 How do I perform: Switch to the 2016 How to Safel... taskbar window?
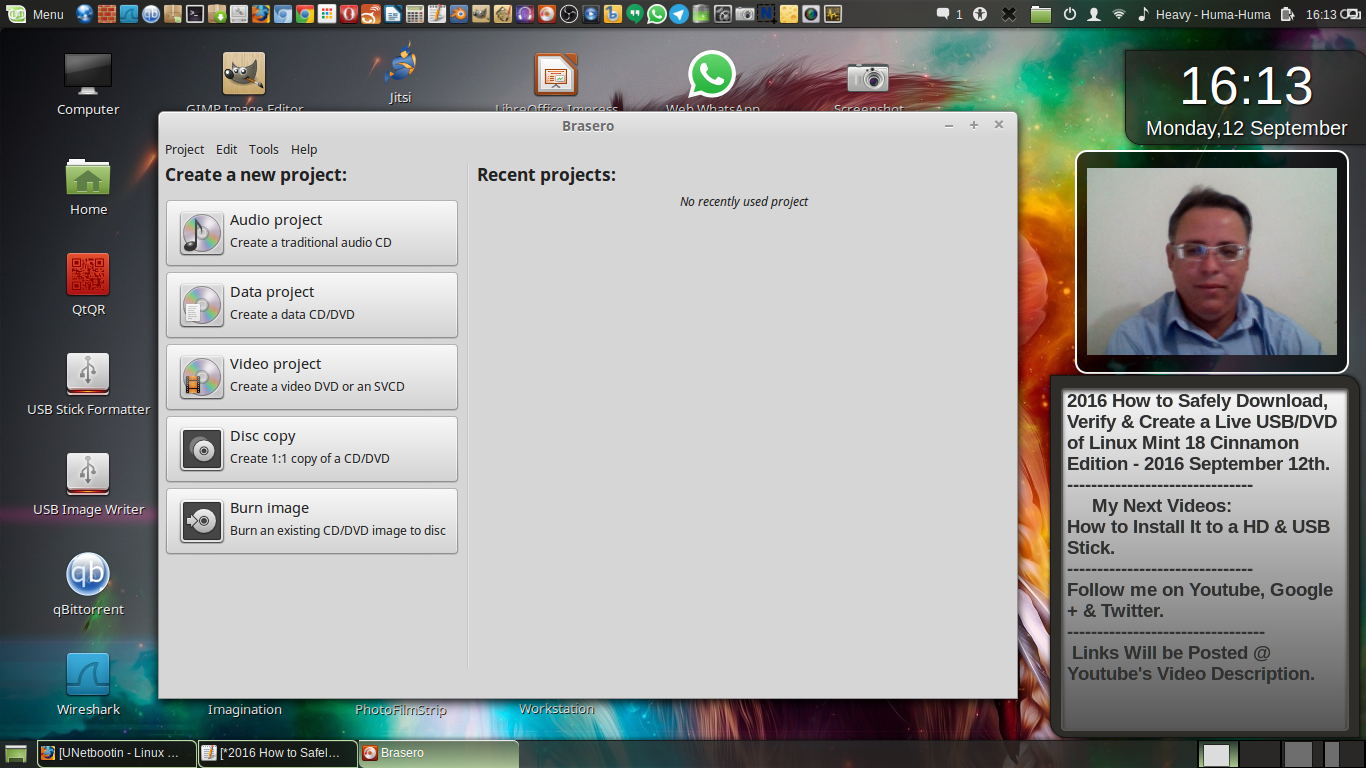[278, 753]
